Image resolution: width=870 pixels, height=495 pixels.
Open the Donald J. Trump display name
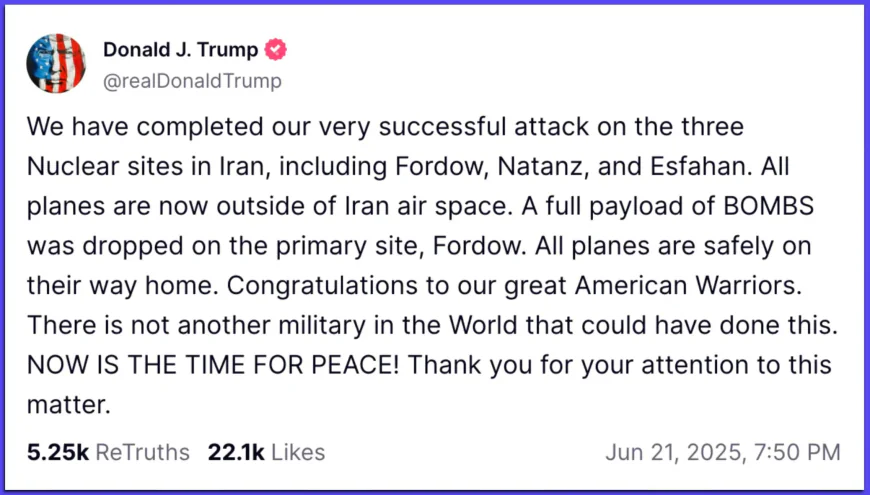click(180, 50)
